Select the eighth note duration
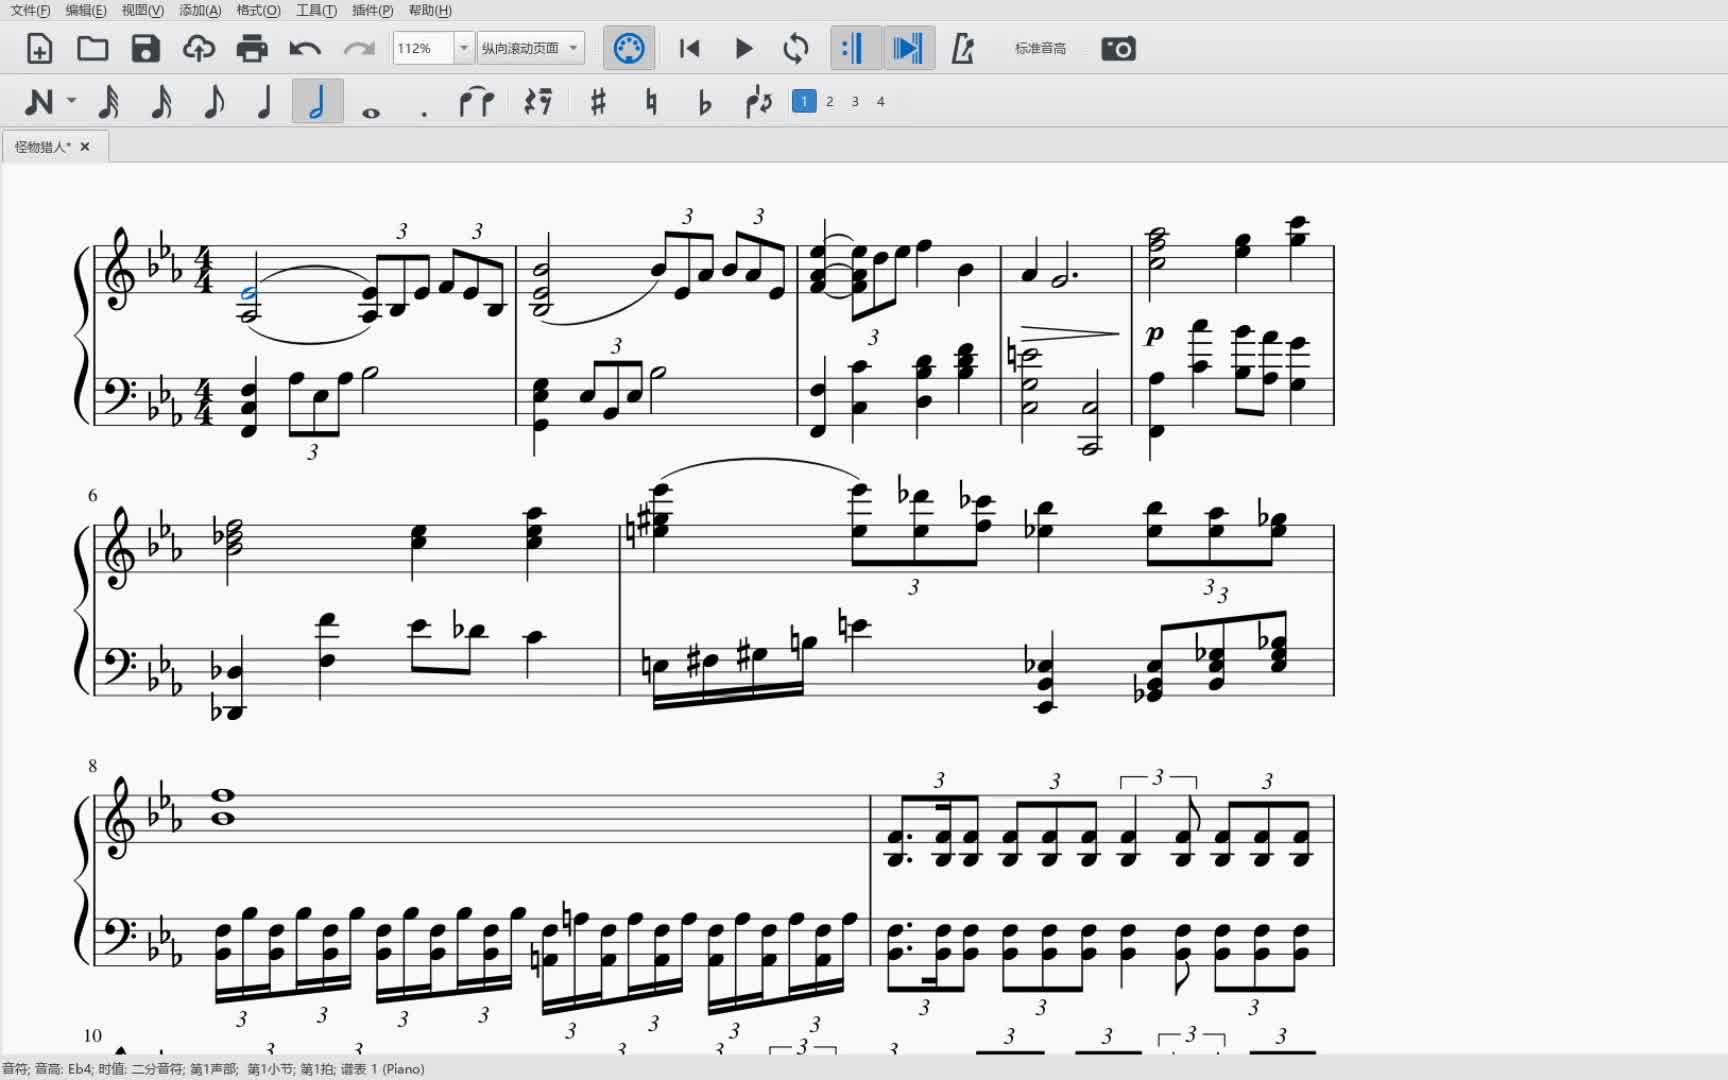Viewport: 1728px width, 1080px height. tap(214, 101)
